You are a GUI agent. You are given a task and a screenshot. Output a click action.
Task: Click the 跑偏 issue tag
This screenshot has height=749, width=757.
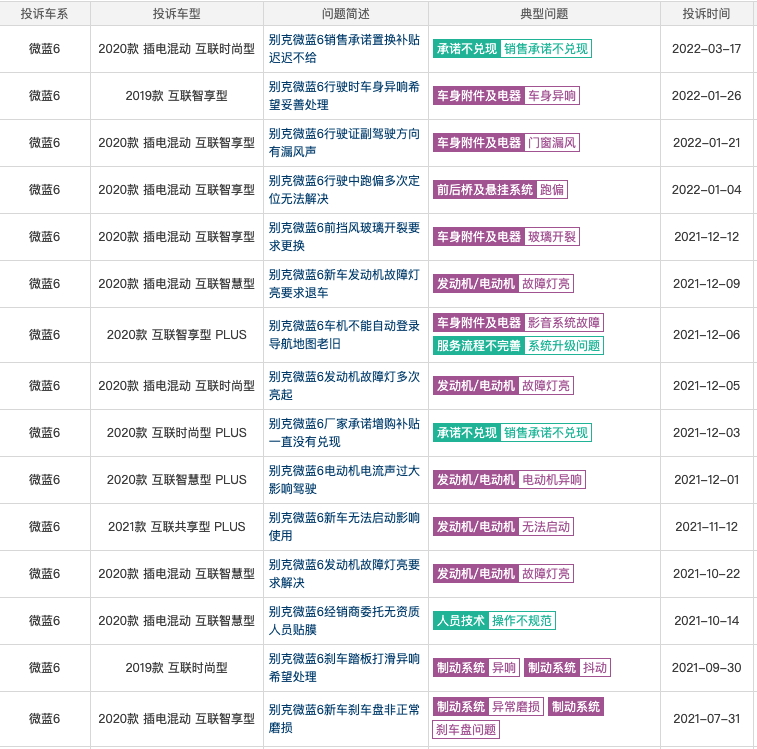[552, 190]
